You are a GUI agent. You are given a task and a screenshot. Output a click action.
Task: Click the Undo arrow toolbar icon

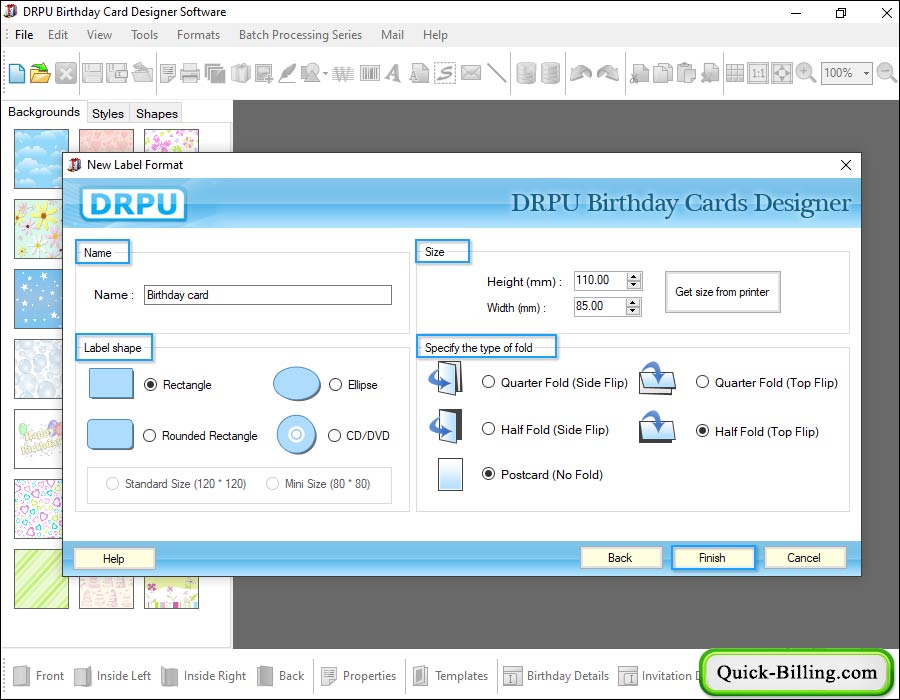[581, 73]
